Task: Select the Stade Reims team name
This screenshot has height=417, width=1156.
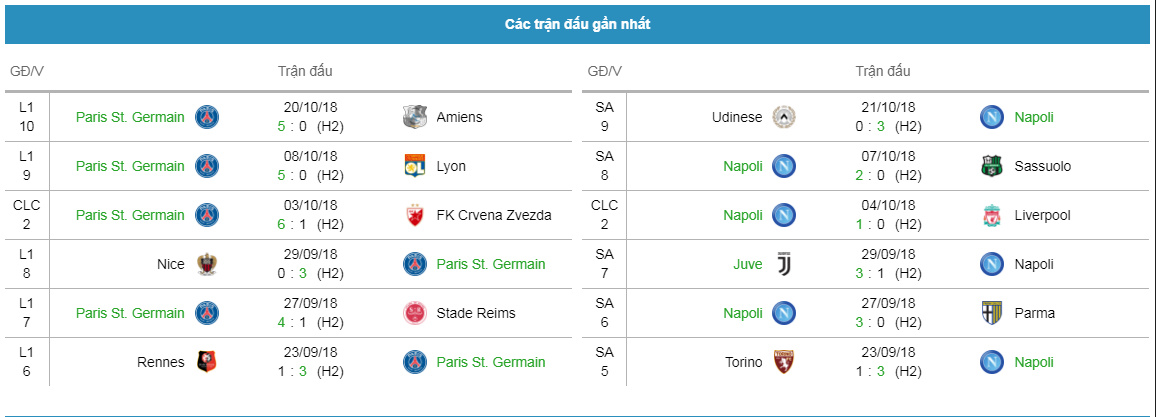Action: [476, 313]
